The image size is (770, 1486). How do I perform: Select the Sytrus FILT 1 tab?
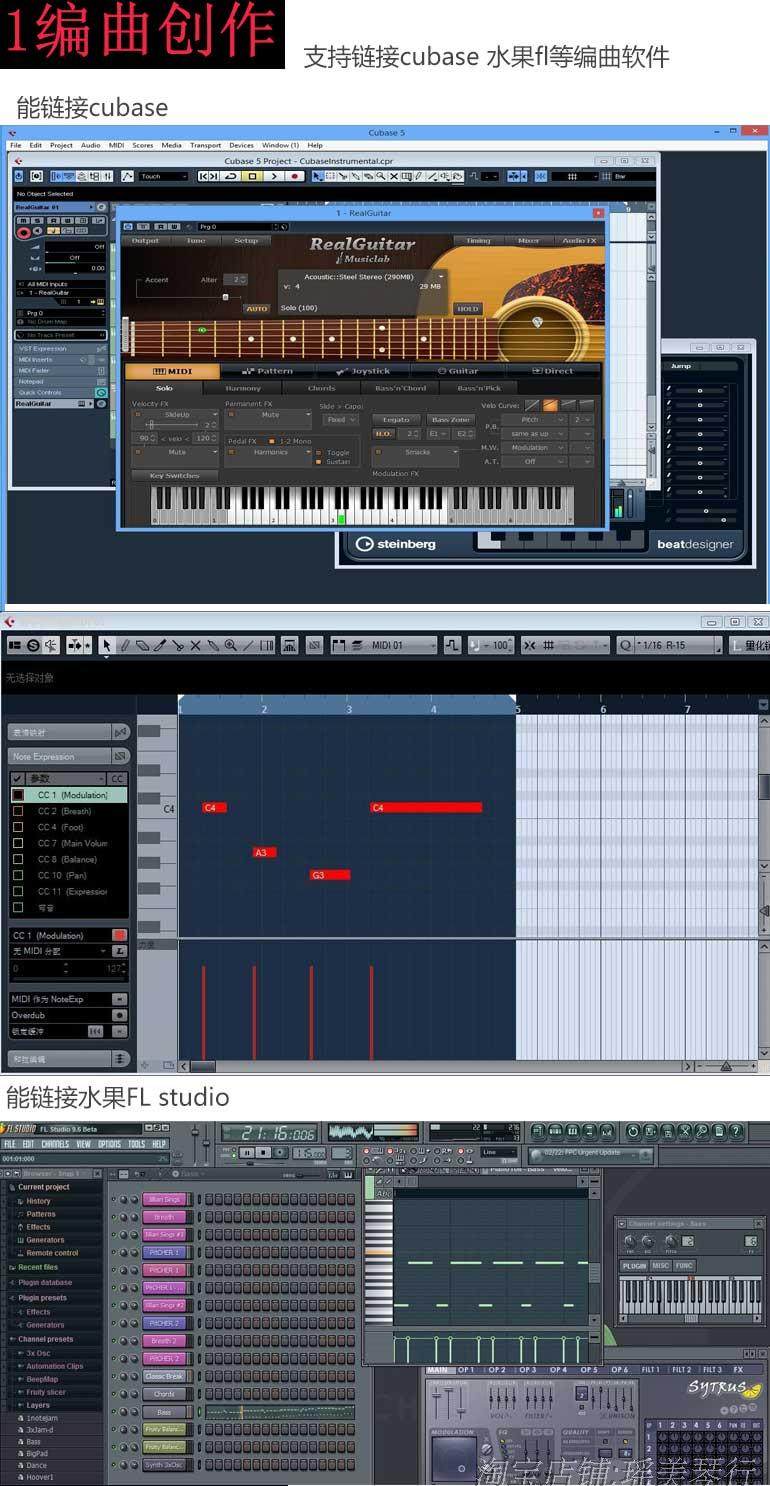point(650,1369)
